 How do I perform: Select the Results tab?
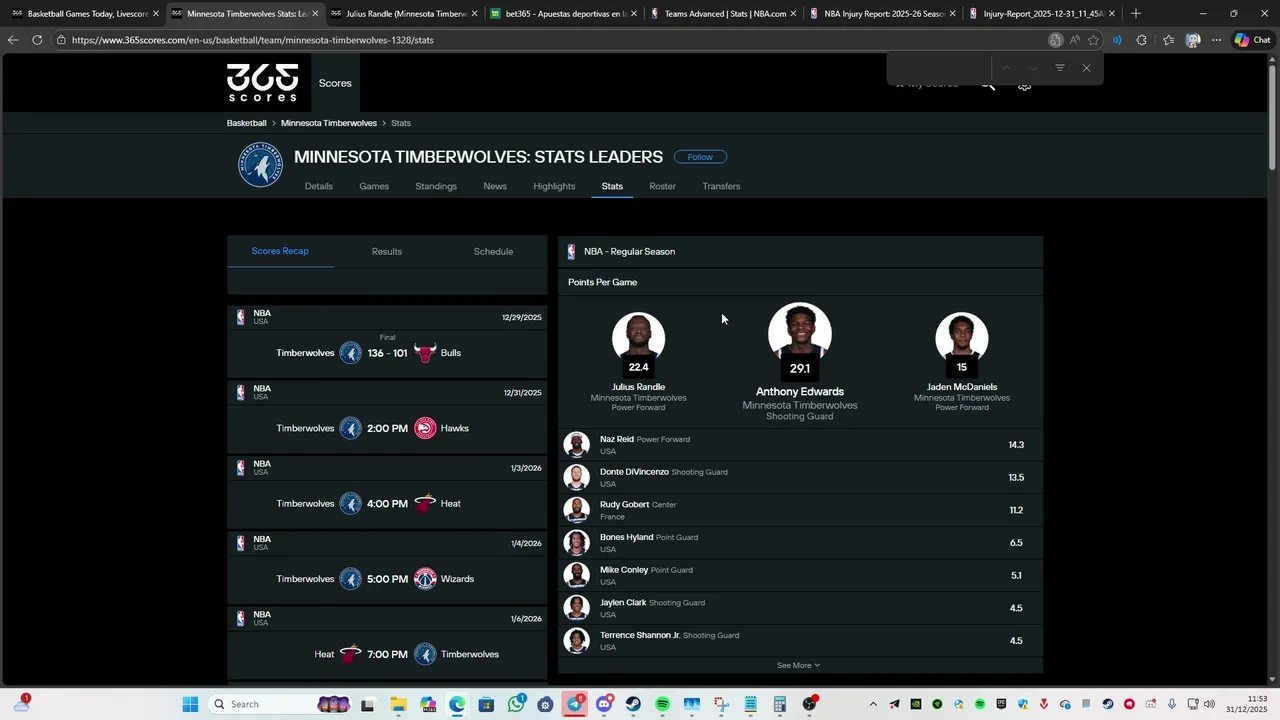(387, 251)
